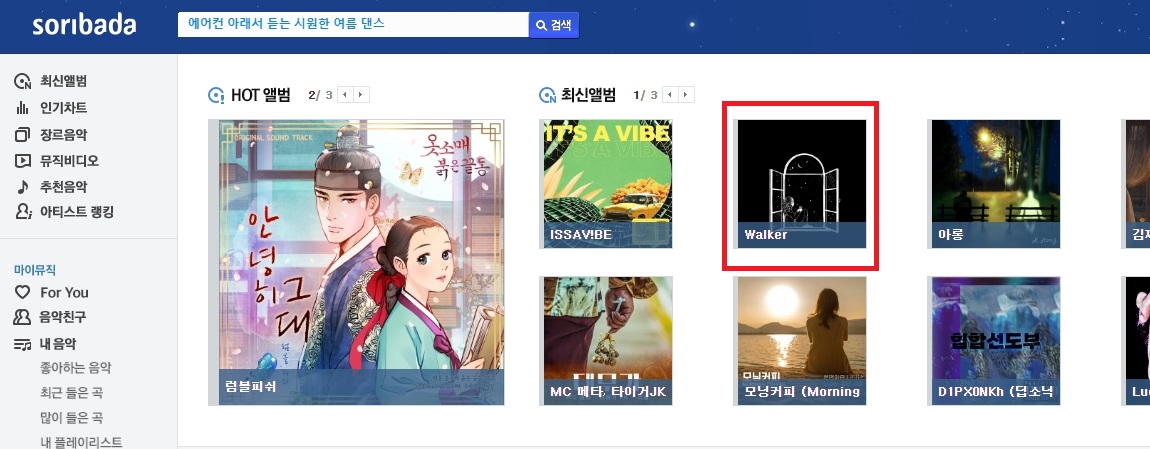Click the soribada logo

coord(84,24)
